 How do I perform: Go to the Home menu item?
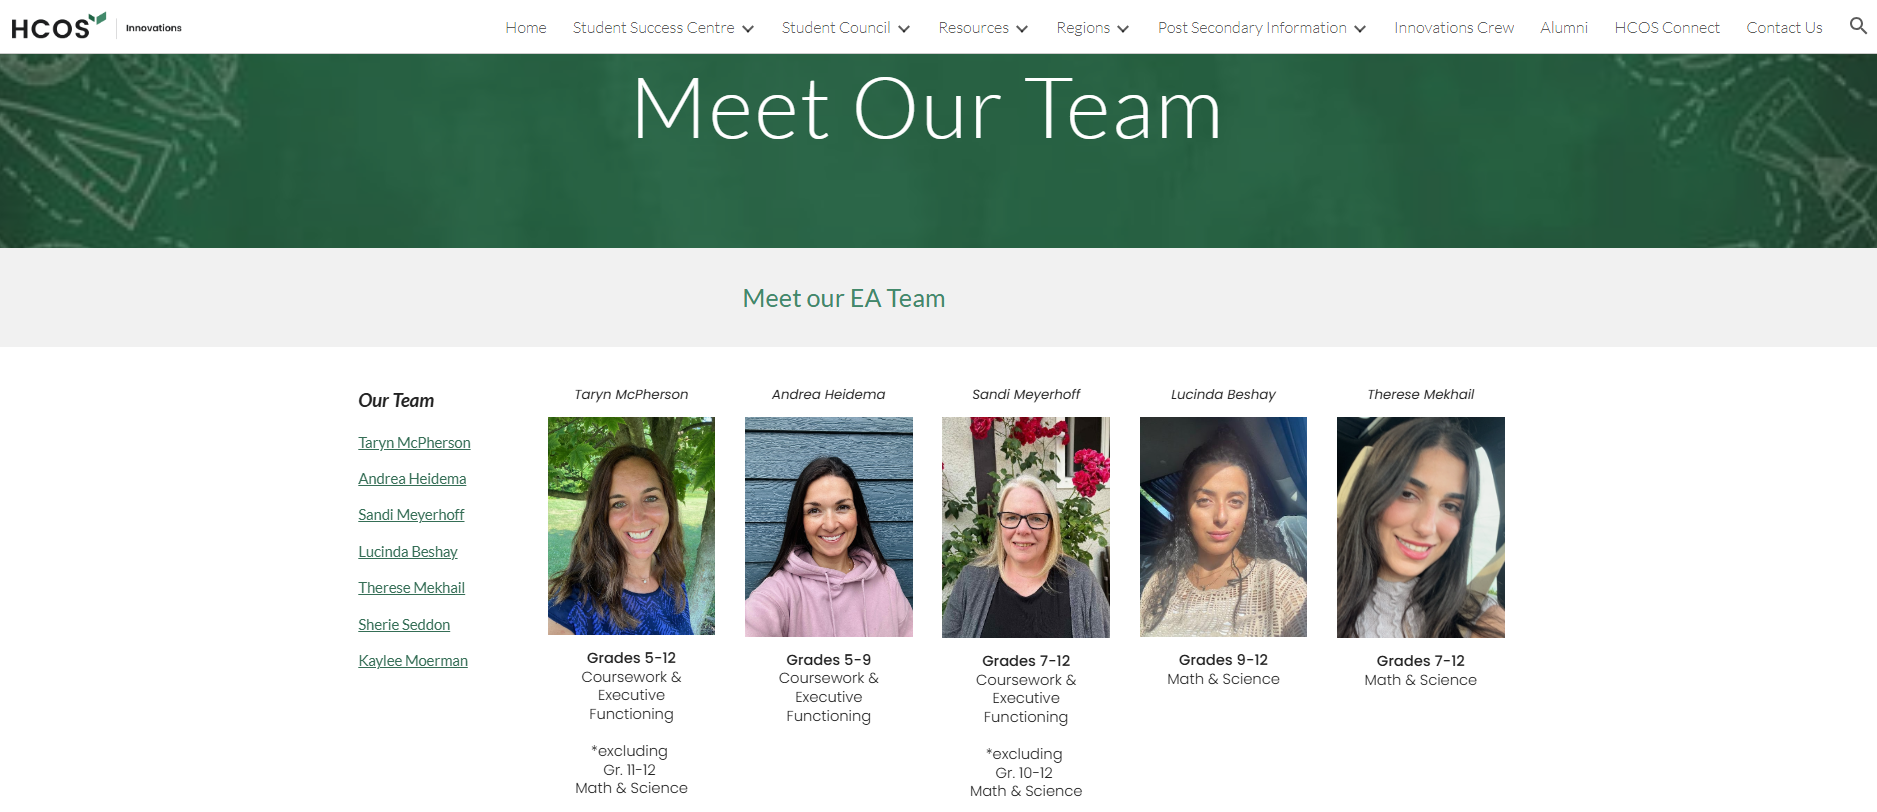pos(526,28)
